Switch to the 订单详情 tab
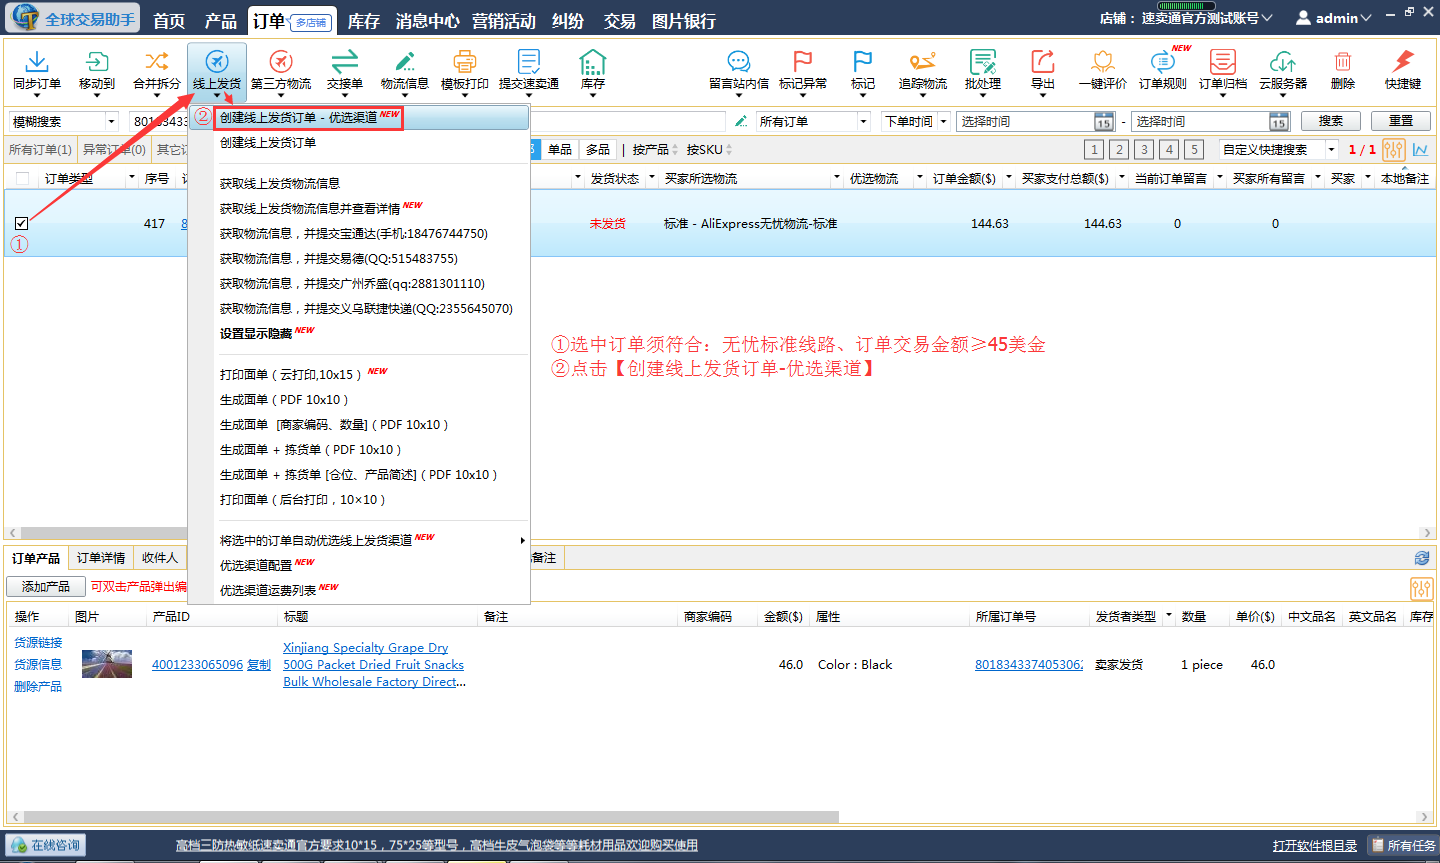This screenshot has width=1440, height=863. coord(101,558)
